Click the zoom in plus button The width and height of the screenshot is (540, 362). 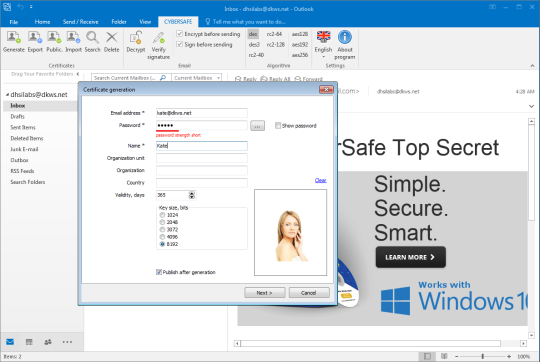[509, 356]
